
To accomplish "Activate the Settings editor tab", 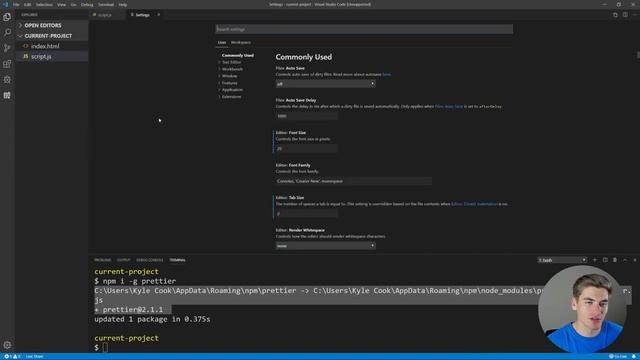I will (142, 15).
